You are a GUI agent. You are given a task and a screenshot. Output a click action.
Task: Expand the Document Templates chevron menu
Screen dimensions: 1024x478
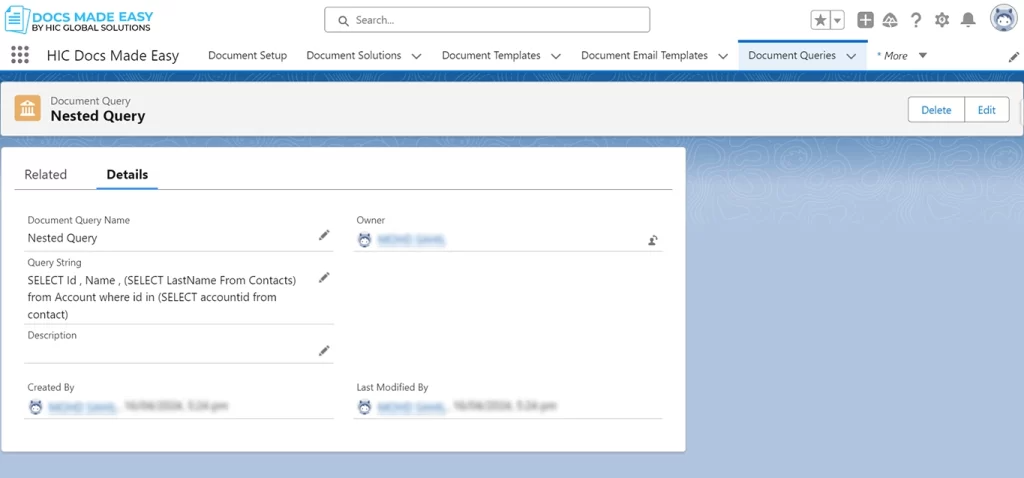point(556,56)
